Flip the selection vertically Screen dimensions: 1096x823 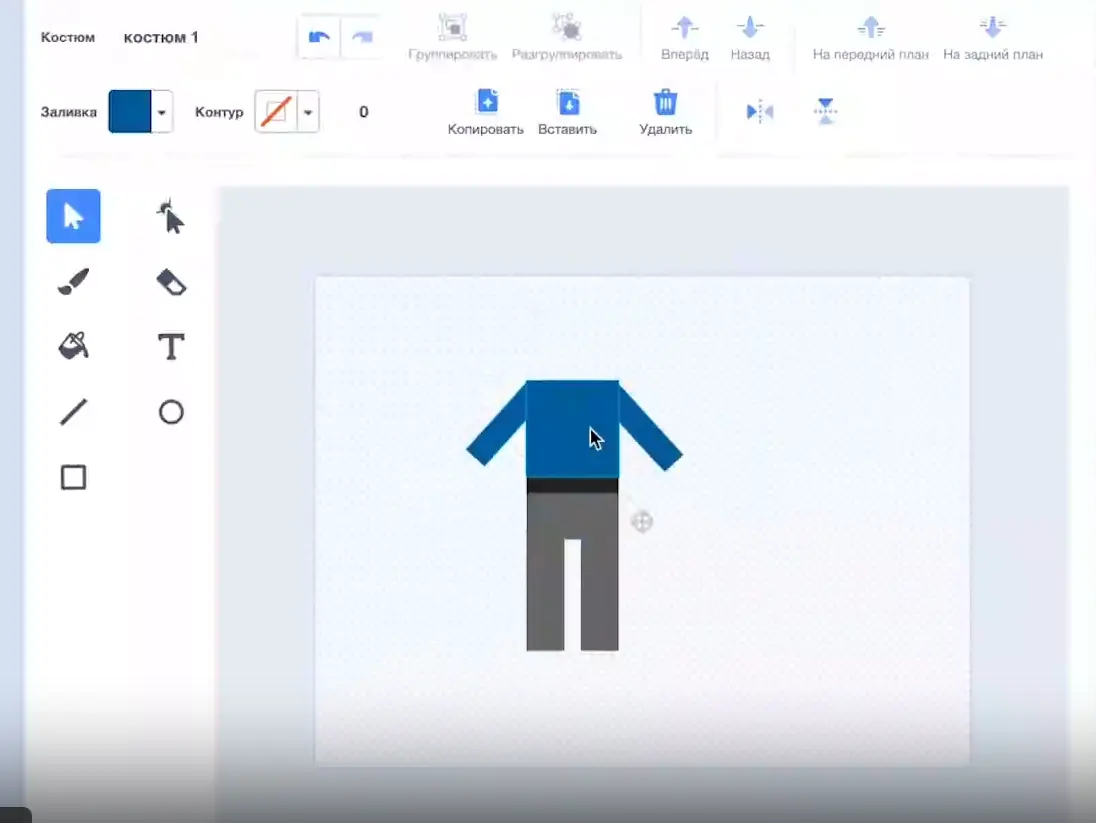pos(825,111)
